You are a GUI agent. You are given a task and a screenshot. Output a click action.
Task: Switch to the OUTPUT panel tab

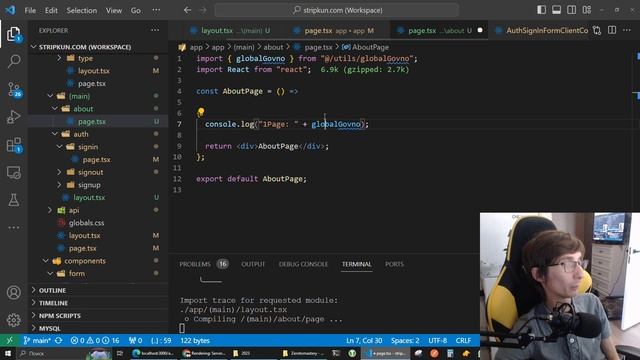click(x=253, y=264)
